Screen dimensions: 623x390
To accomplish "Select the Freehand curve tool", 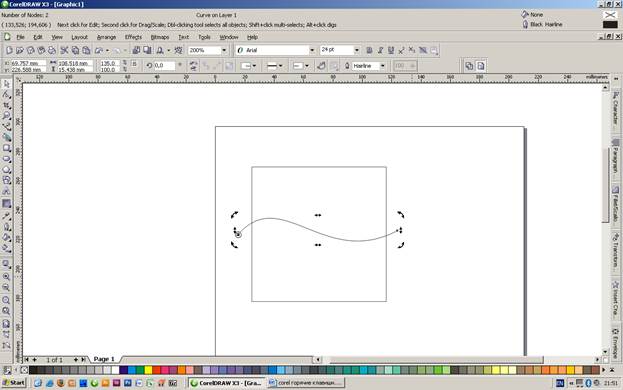I will click(6, 127).
